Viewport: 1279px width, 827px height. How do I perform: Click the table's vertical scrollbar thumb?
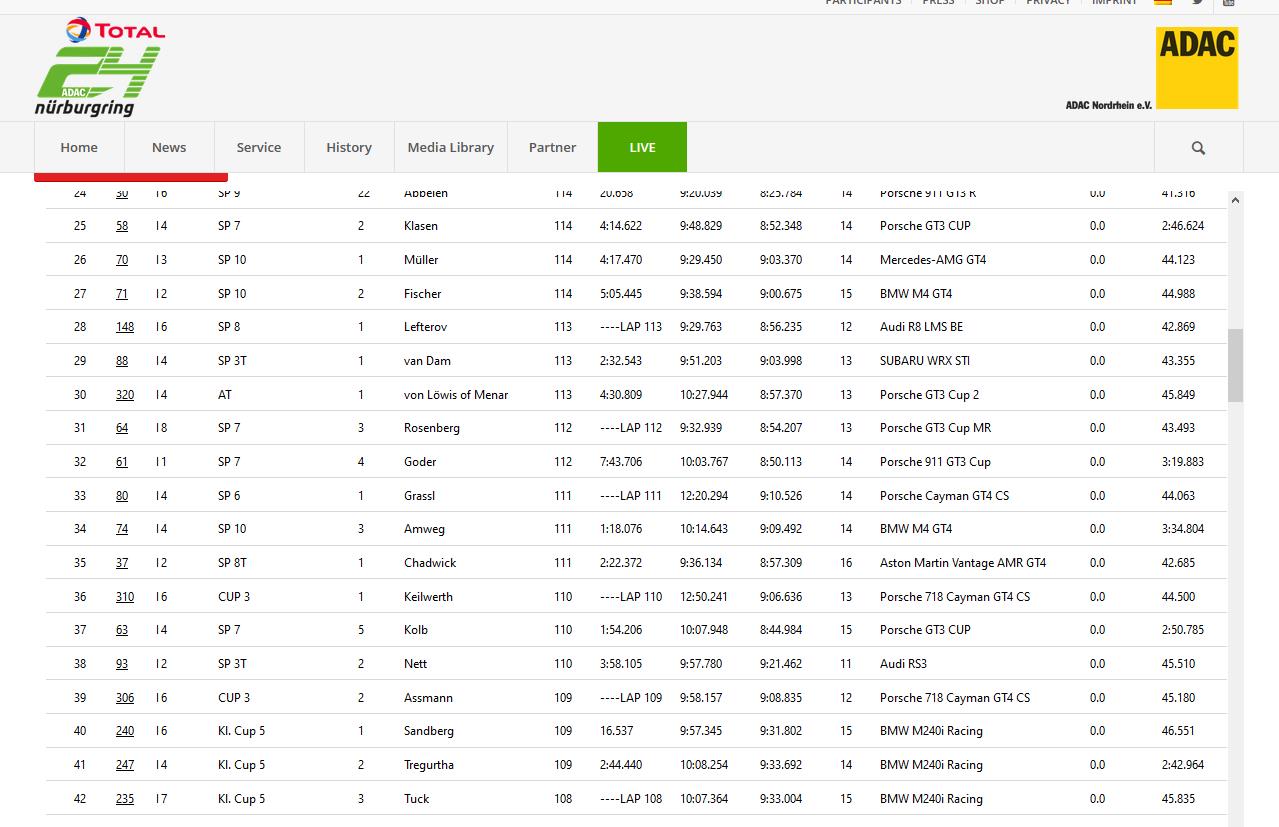click(1235, 365)
